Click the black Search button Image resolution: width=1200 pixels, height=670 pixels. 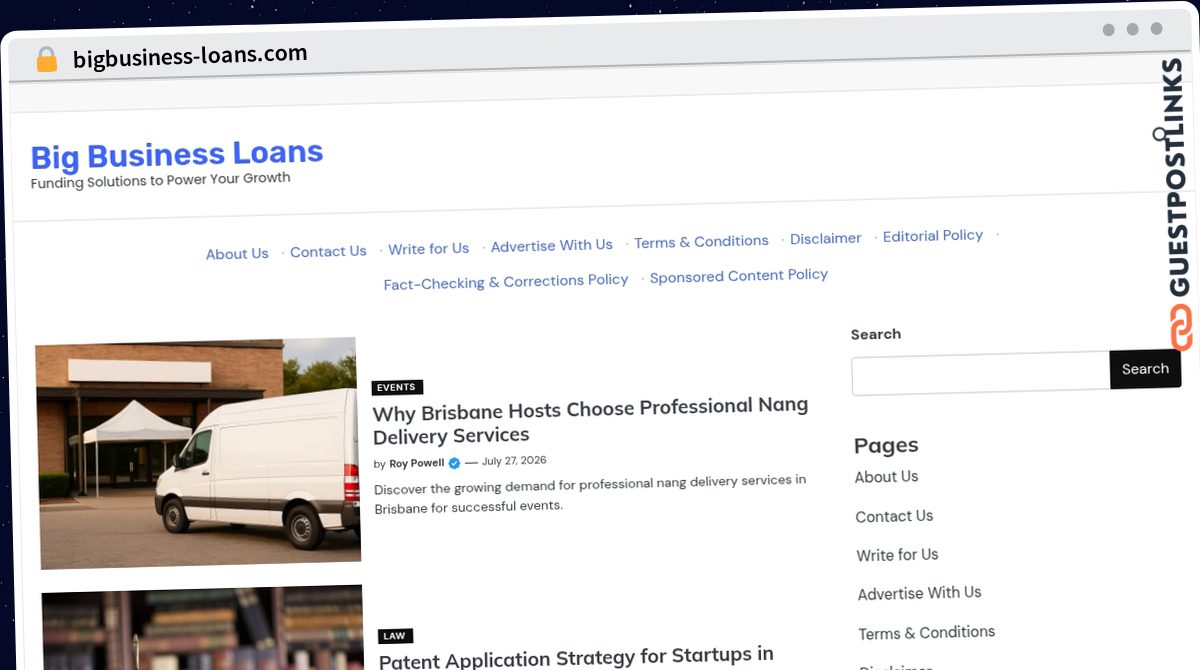tap(1145, 369)
